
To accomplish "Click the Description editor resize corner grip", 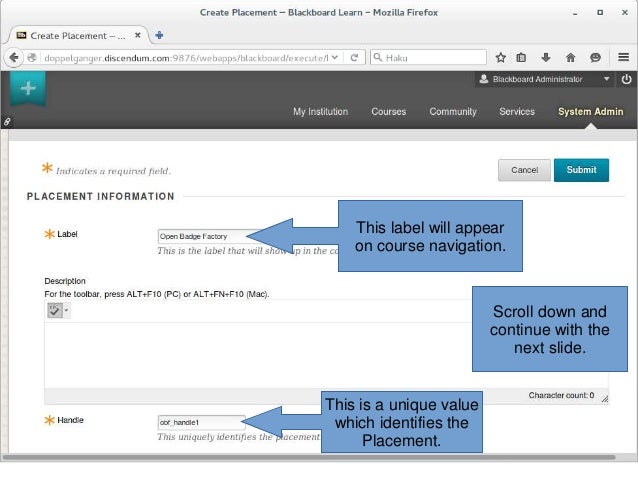I will [605, 399].
